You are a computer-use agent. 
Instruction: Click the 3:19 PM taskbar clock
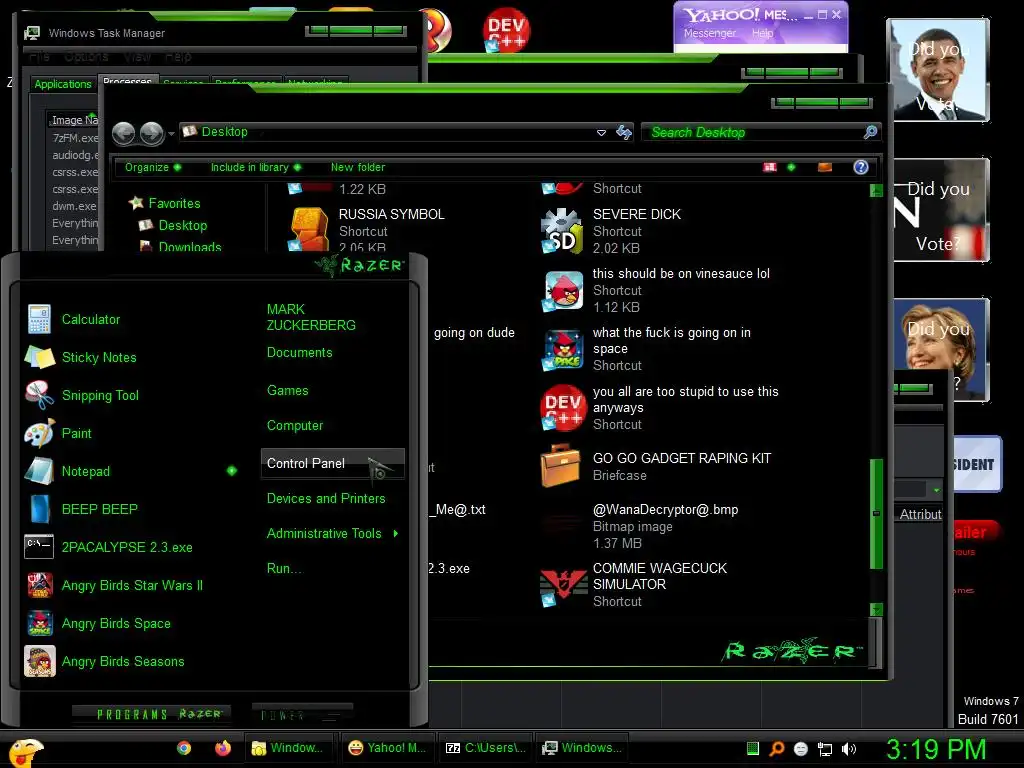(x=936, y=749)
